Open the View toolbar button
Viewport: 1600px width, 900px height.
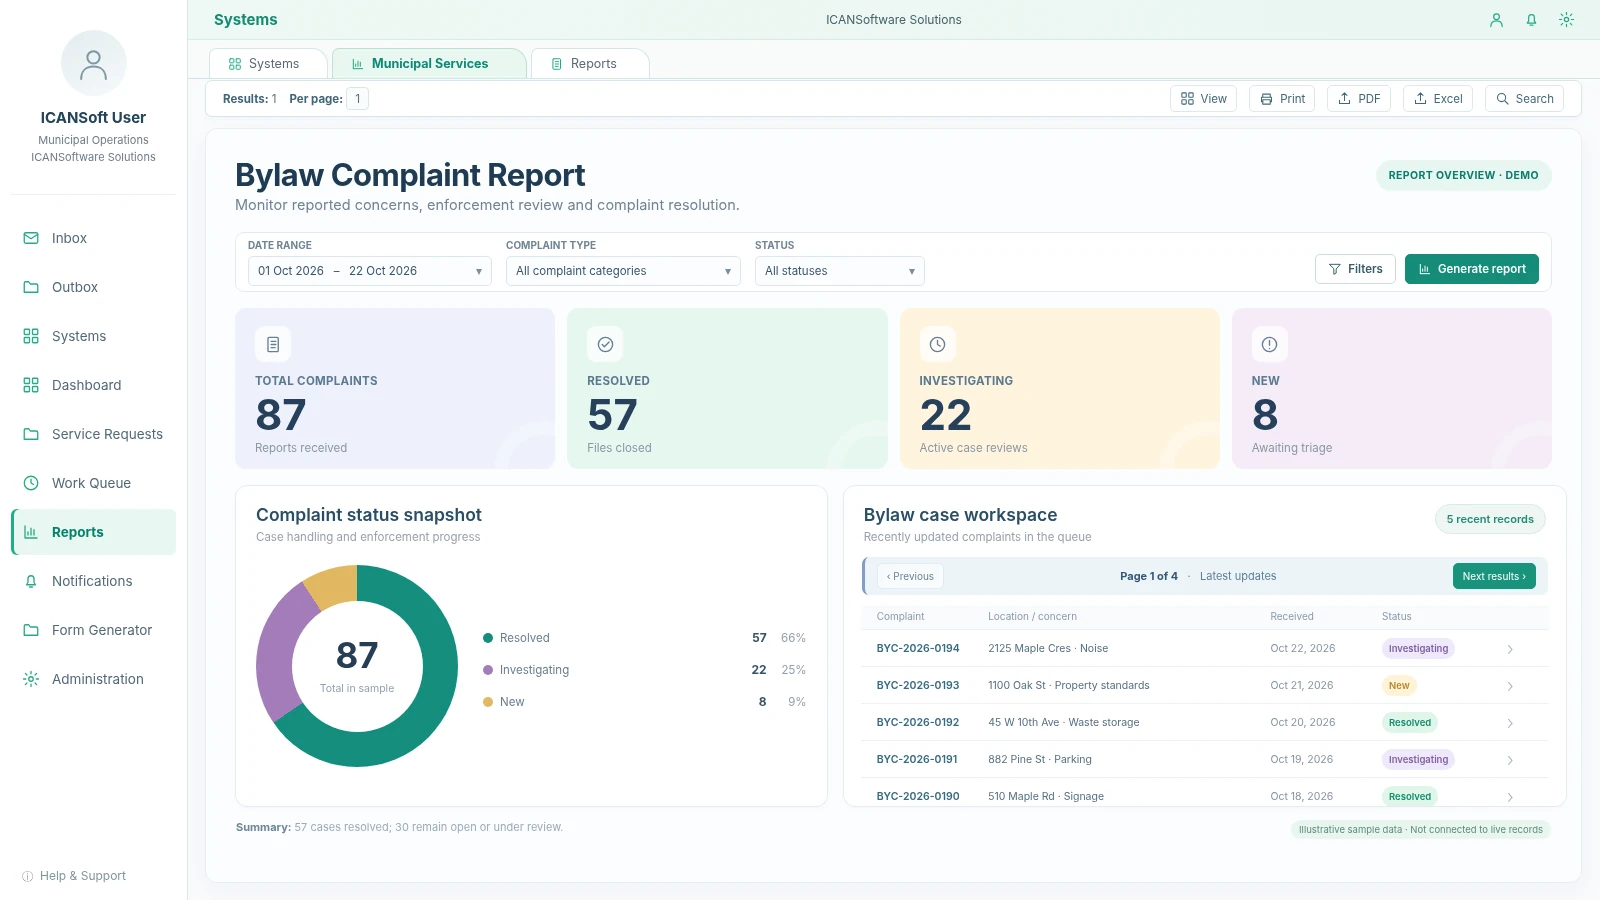tap(1203, 99)
